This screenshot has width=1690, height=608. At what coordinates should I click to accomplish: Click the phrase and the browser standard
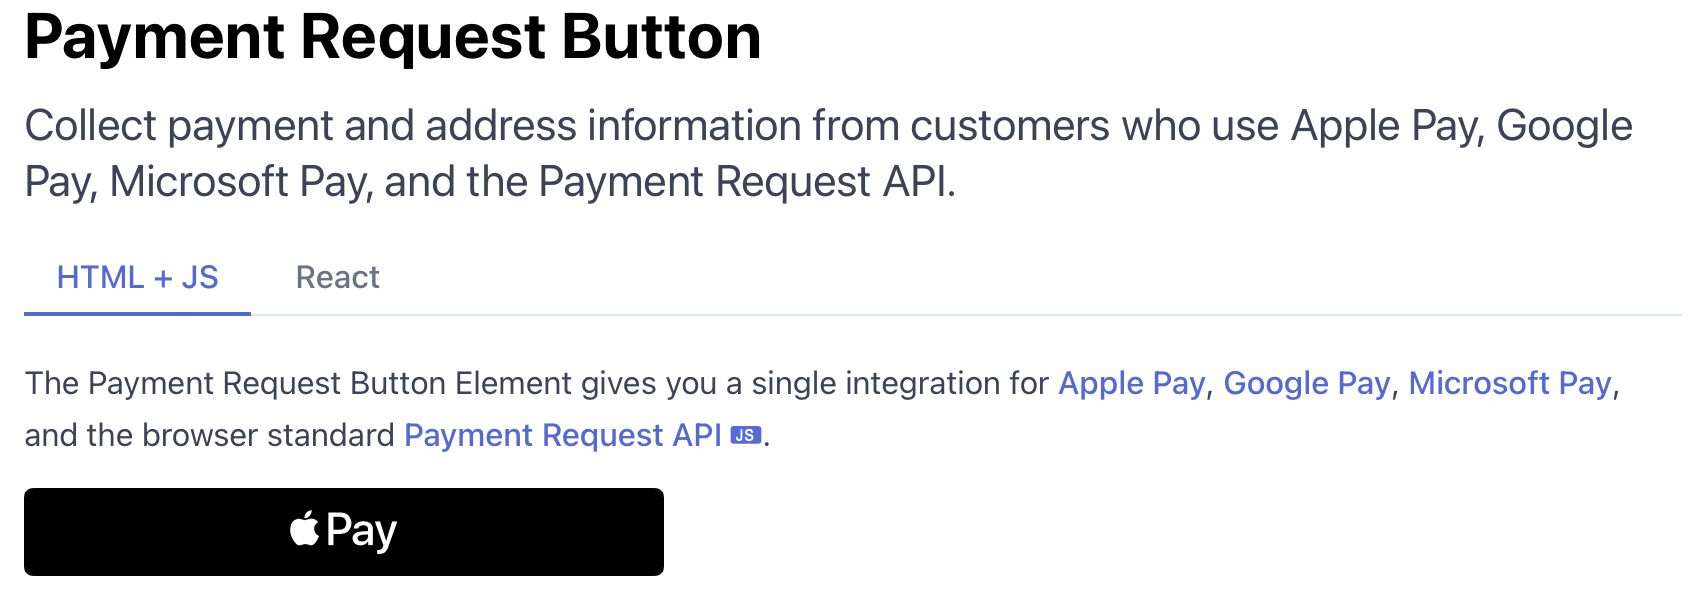[x=210, y=435]
